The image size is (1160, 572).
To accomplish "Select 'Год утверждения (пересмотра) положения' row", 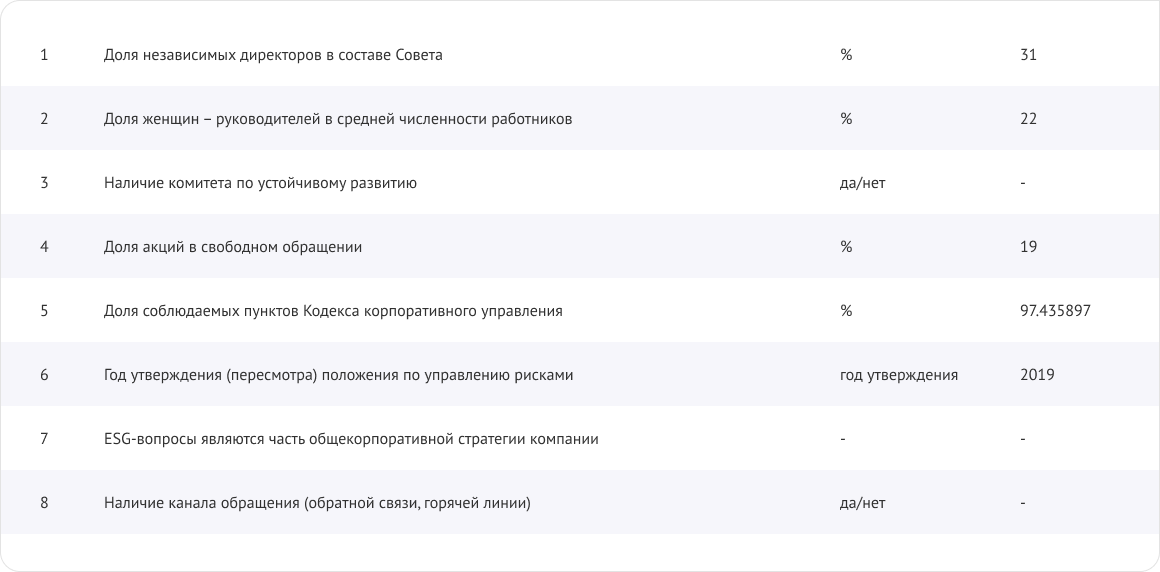I will point(580,374).
